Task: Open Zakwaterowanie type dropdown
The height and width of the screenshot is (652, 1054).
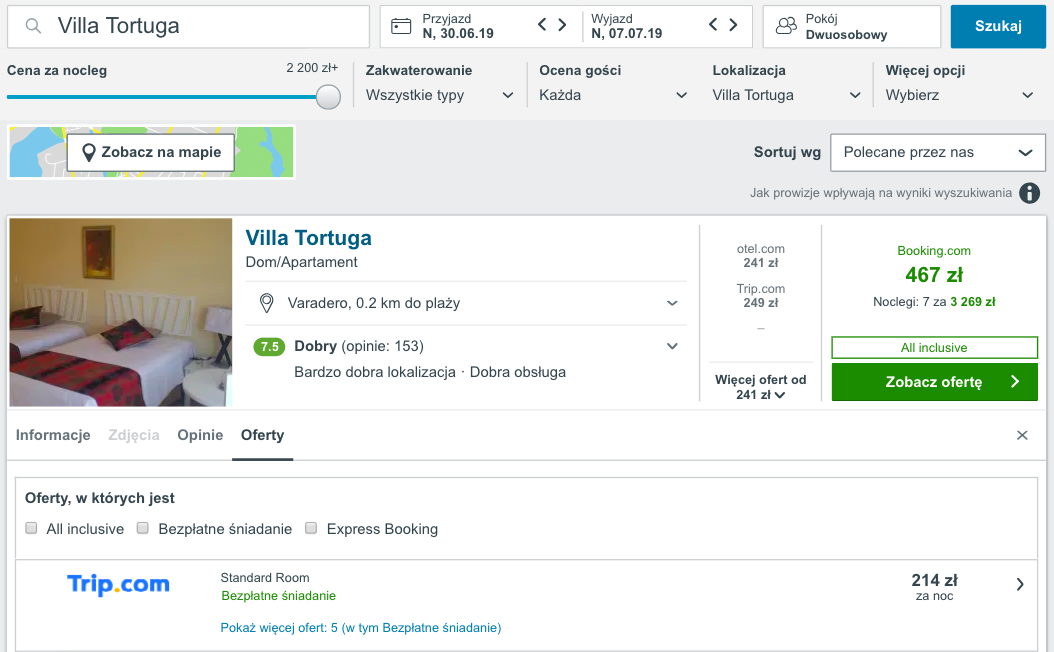Action: (440, 95)
